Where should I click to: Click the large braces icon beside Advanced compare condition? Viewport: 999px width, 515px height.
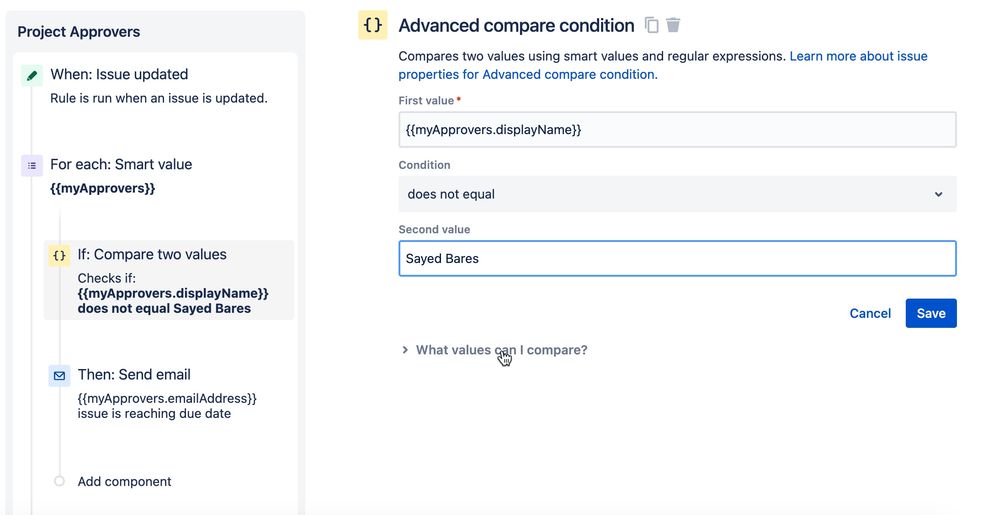[373, 25]
